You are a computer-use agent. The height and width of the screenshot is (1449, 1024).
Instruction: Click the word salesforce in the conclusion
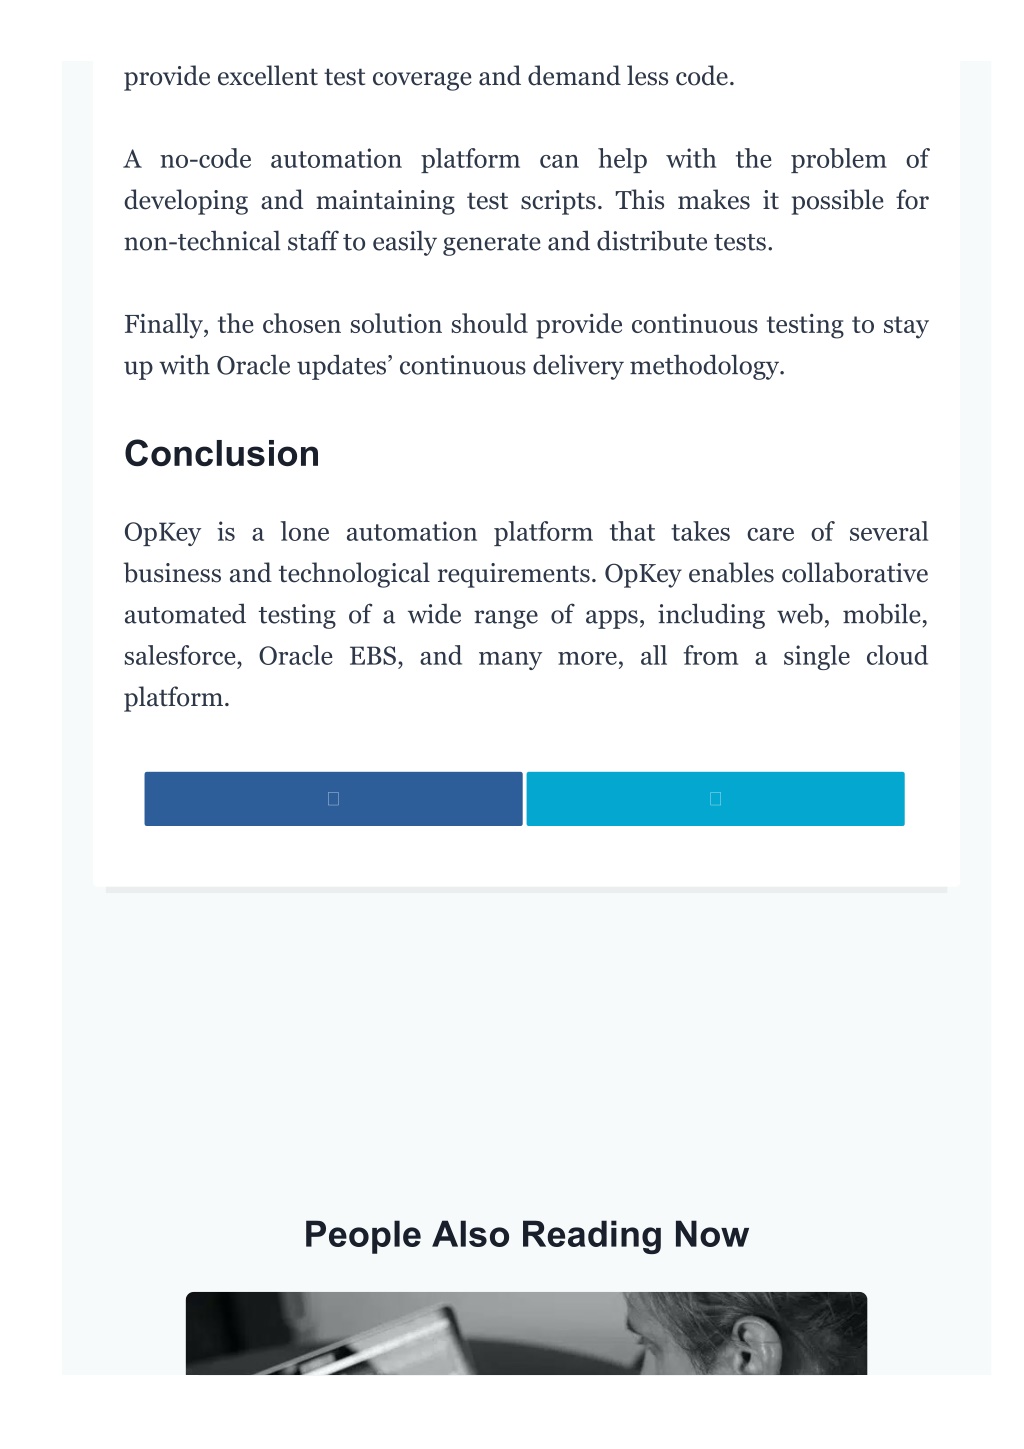click(183, 656)
